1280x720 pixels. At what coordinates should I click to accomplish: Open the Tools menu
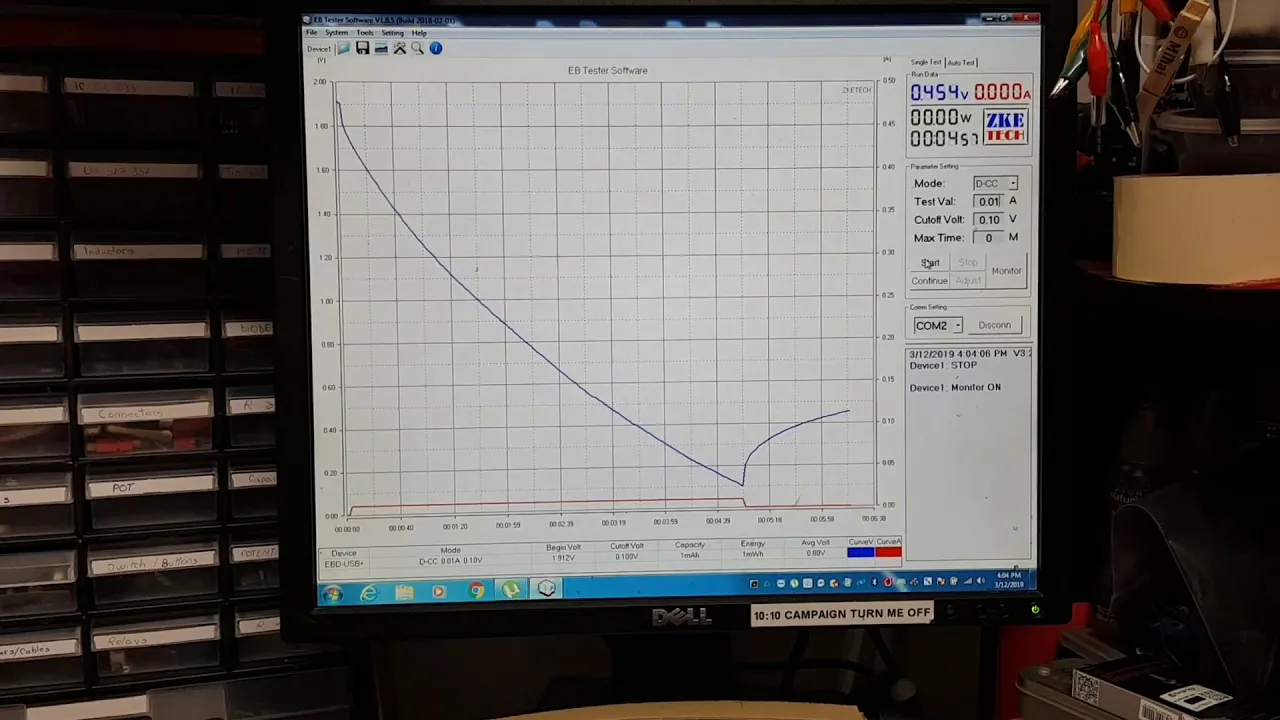coord(365,33)
